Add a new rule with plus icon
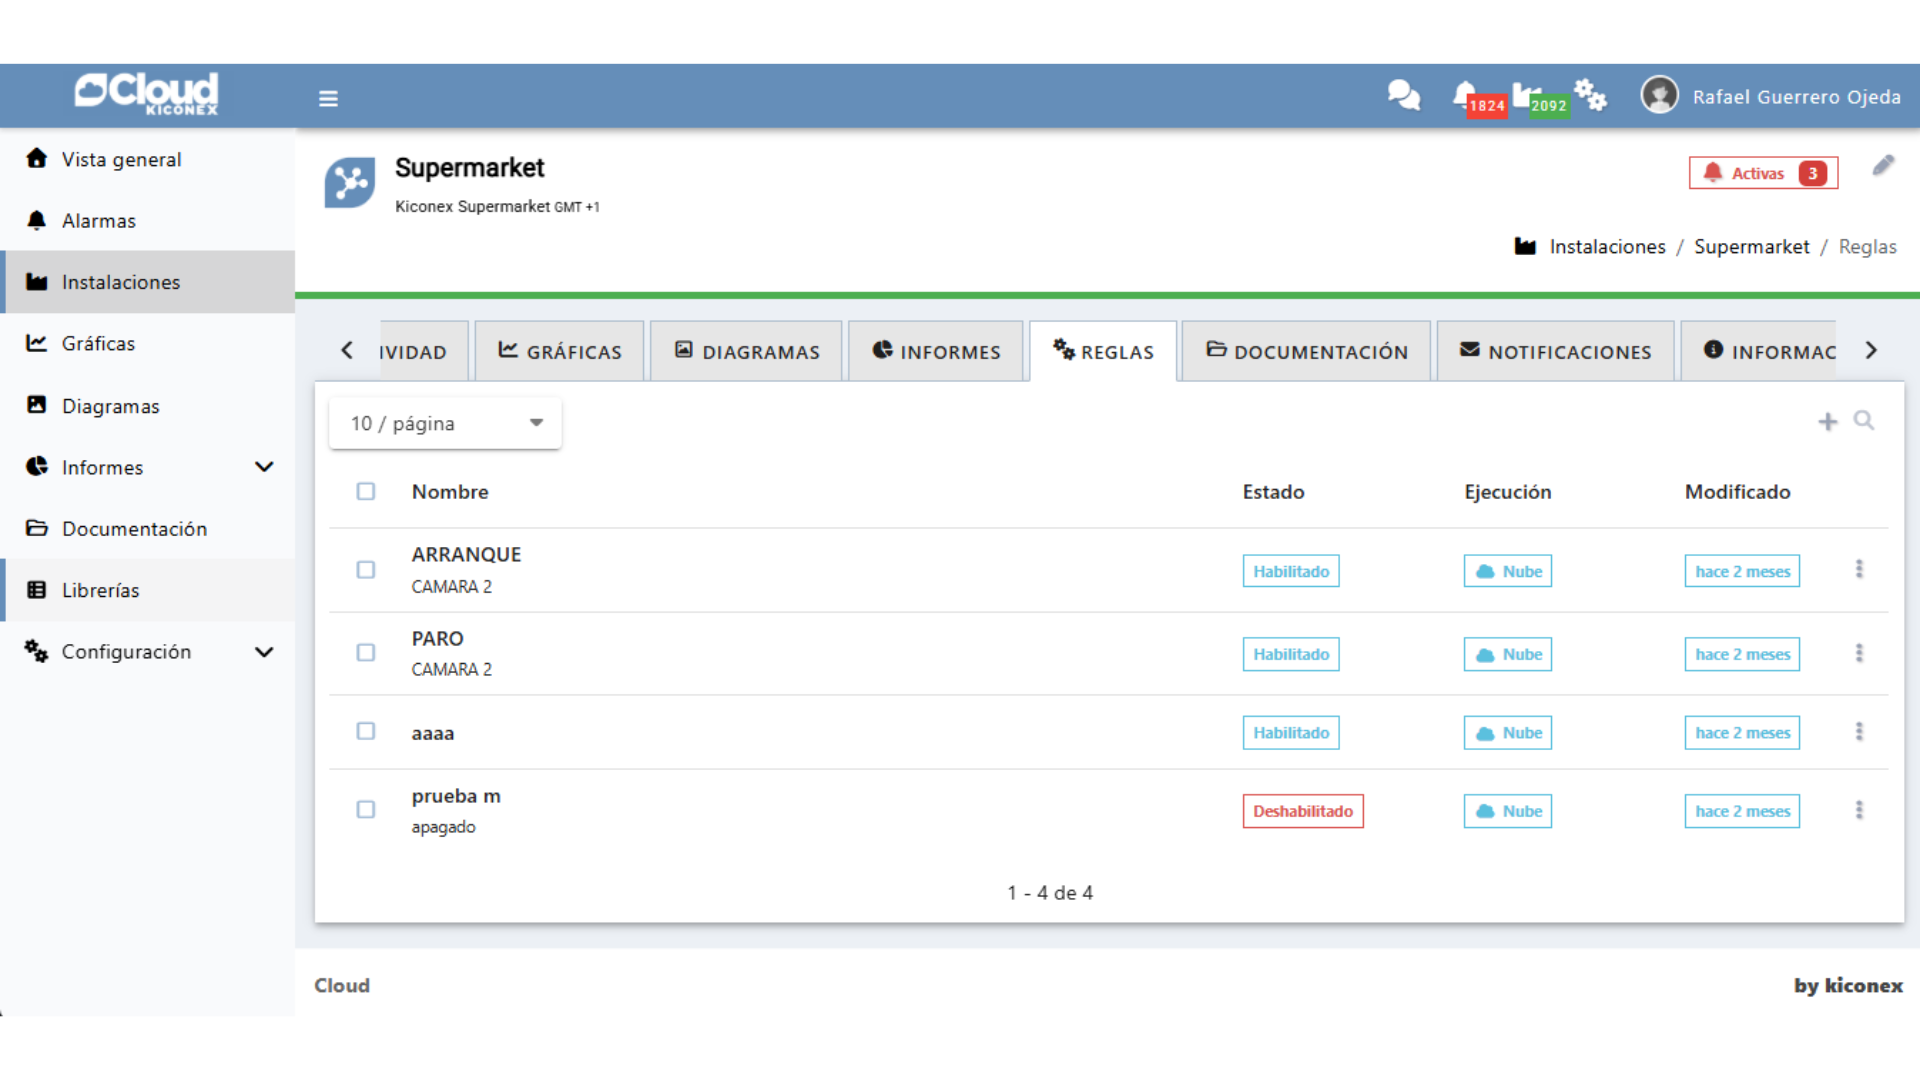This screenshot has width=1920, height=1080. tap(1827, 422)
